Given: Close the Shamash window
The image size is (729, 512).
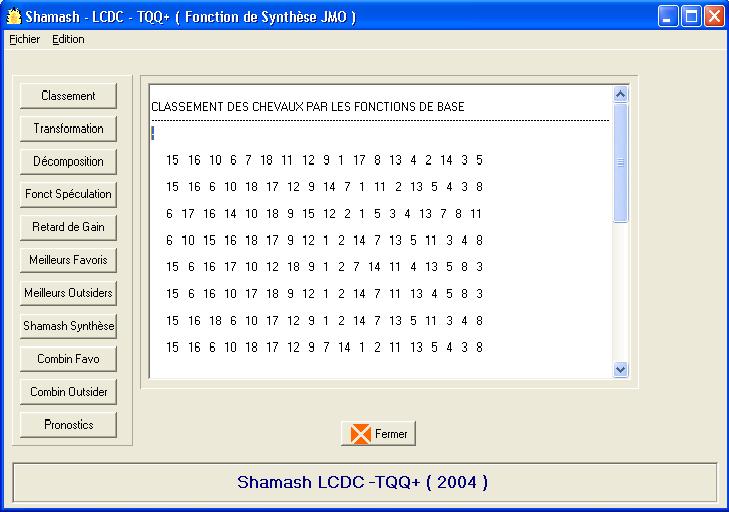Looking at the screenshot, I should coord(714,17).
